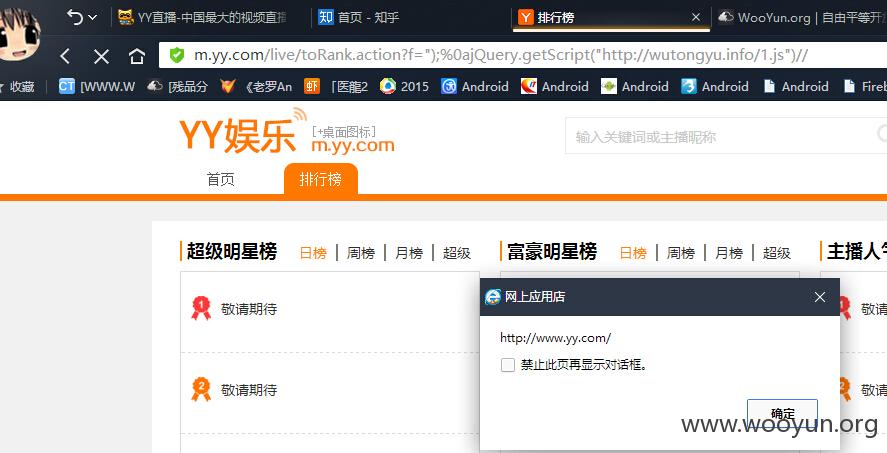This screenshot has height=453, width=887.
Task: Expand the dropdown next to undo arrow
Action: point(93,18)
